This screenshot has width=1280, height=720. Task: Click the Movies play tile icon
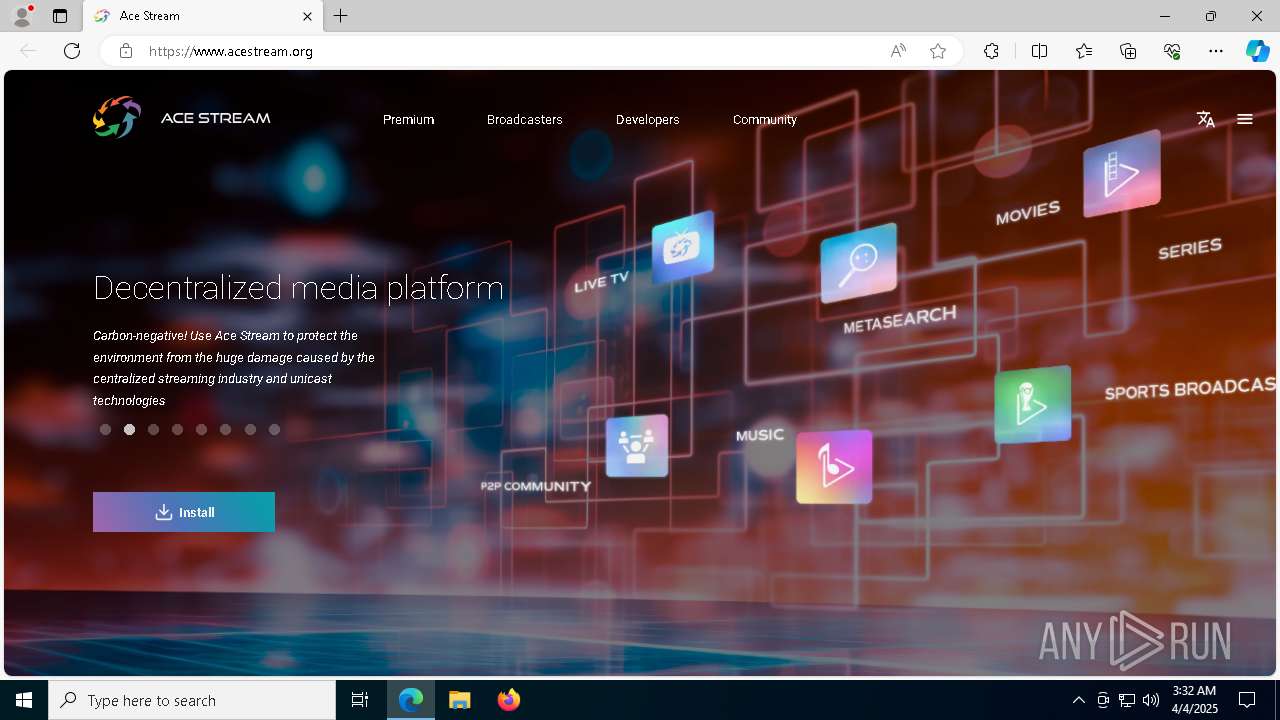[x=1122, y=173]
